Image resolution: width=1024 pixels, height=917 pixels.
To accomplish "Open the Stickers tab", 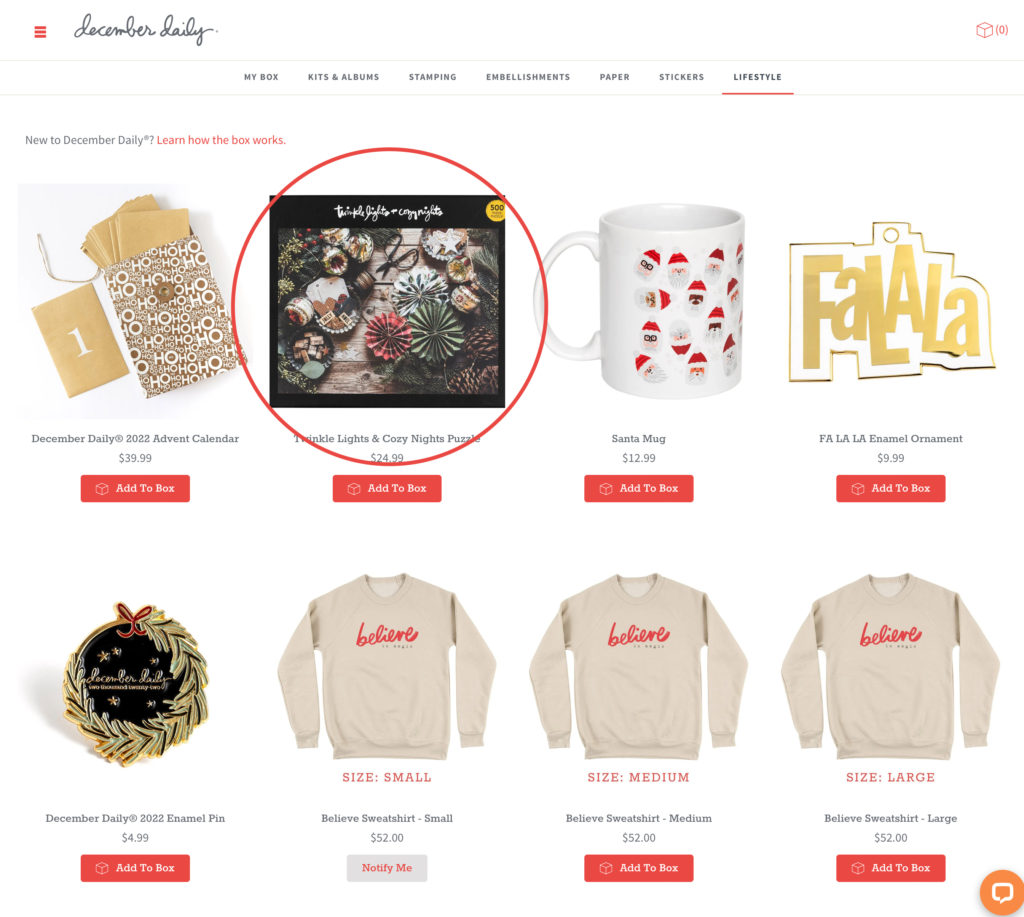I will (x=681, y=77).
